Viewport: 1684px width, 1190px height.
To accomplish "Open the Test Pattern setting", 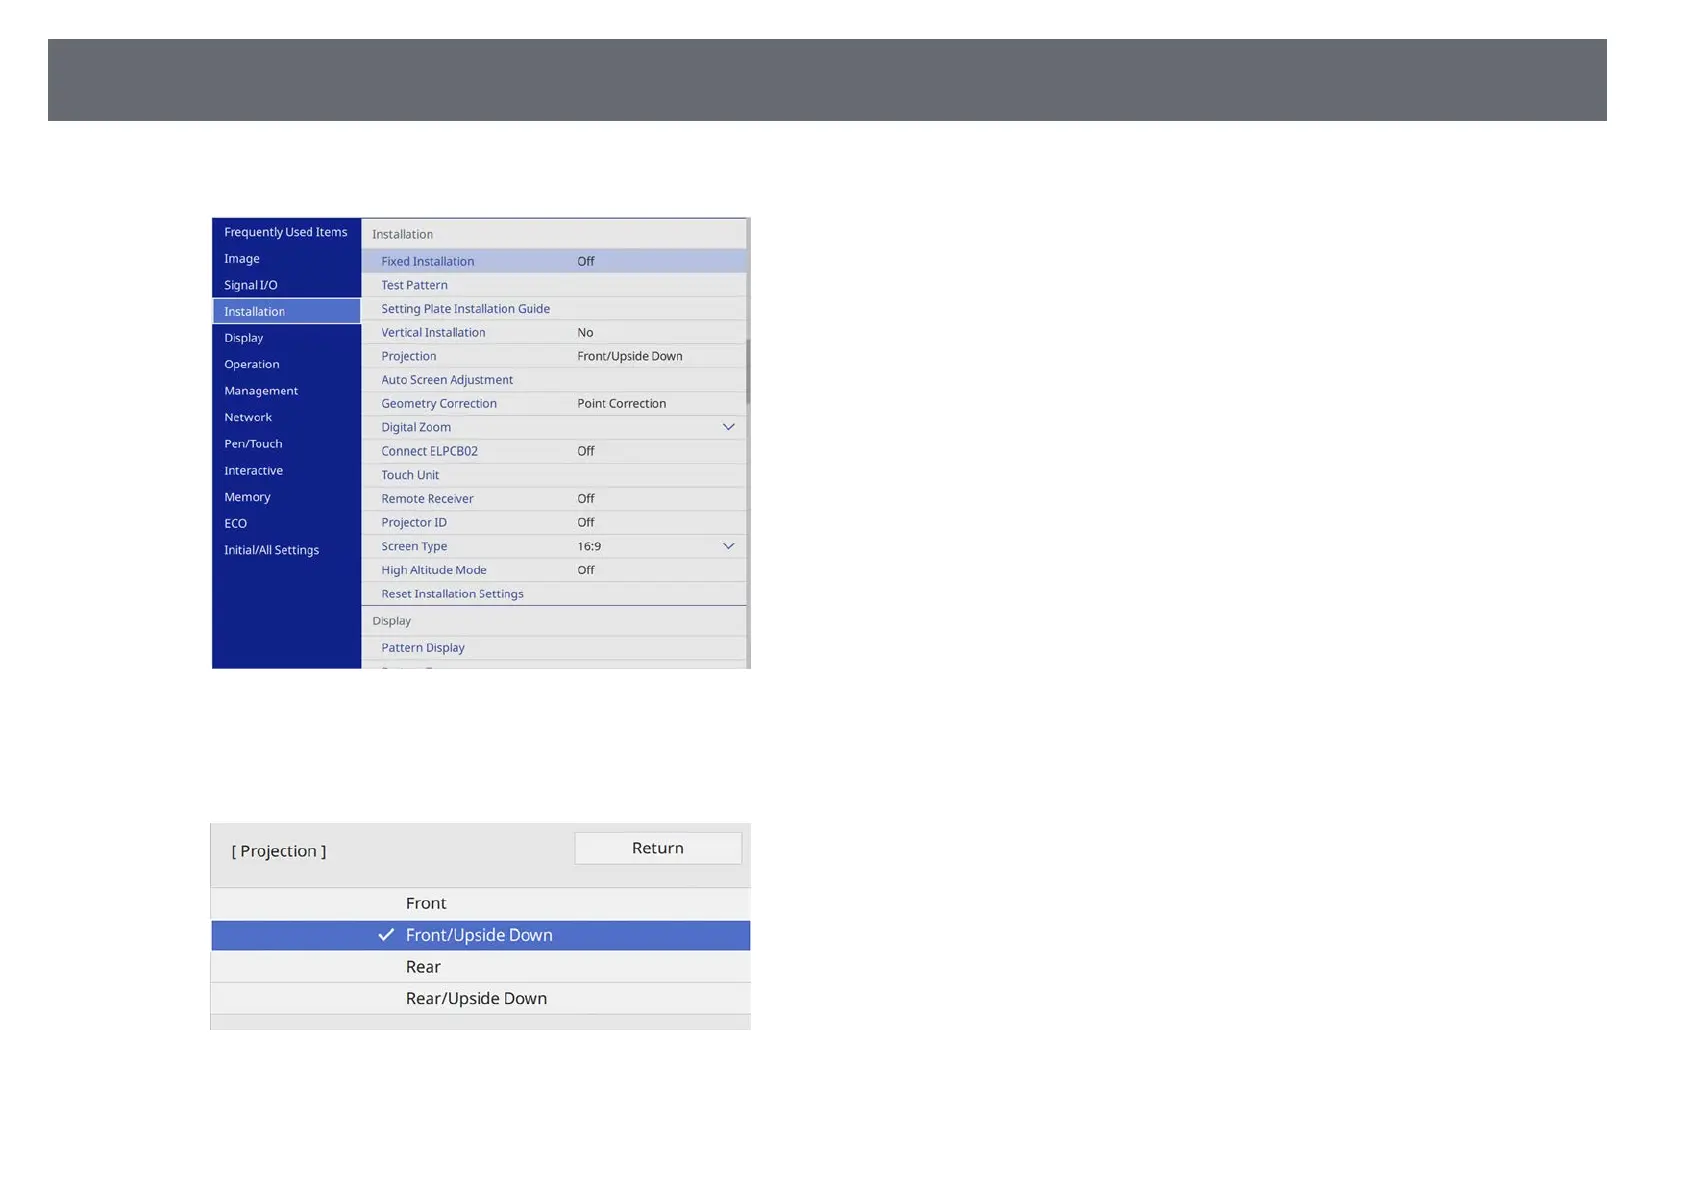I will (x=554, y=285).
